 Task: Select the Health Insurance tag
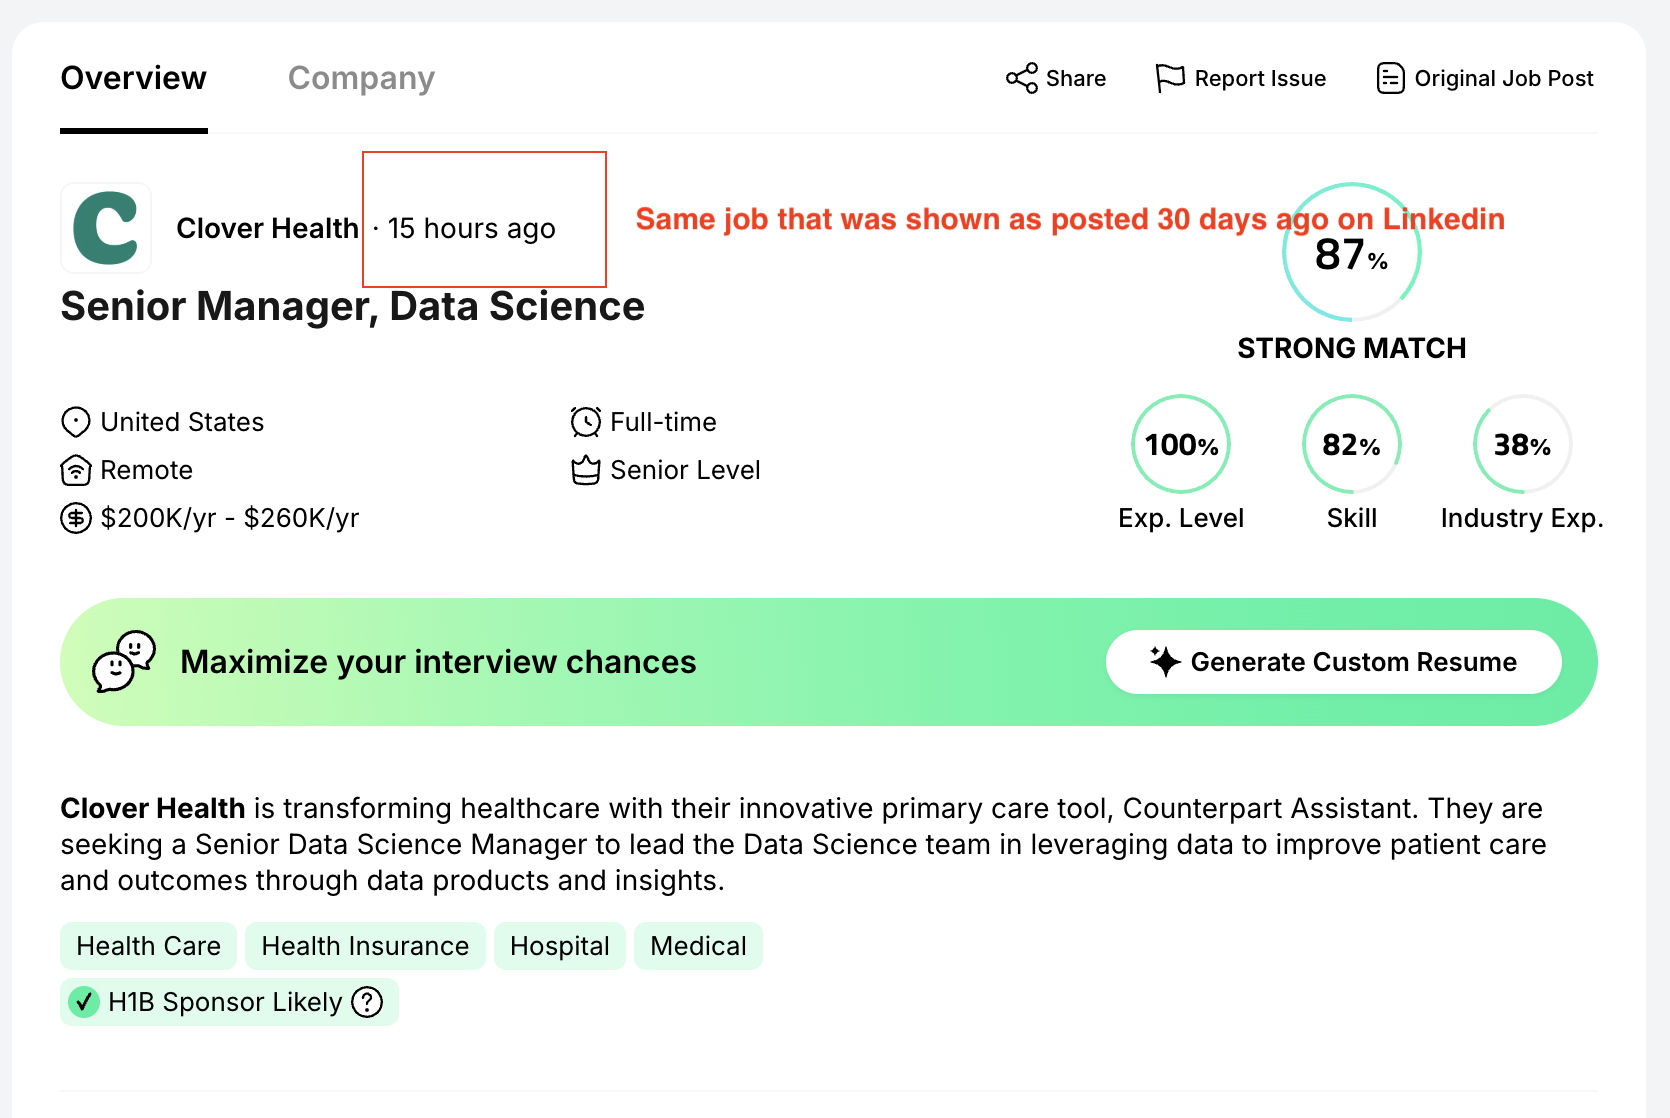(365, 946)
